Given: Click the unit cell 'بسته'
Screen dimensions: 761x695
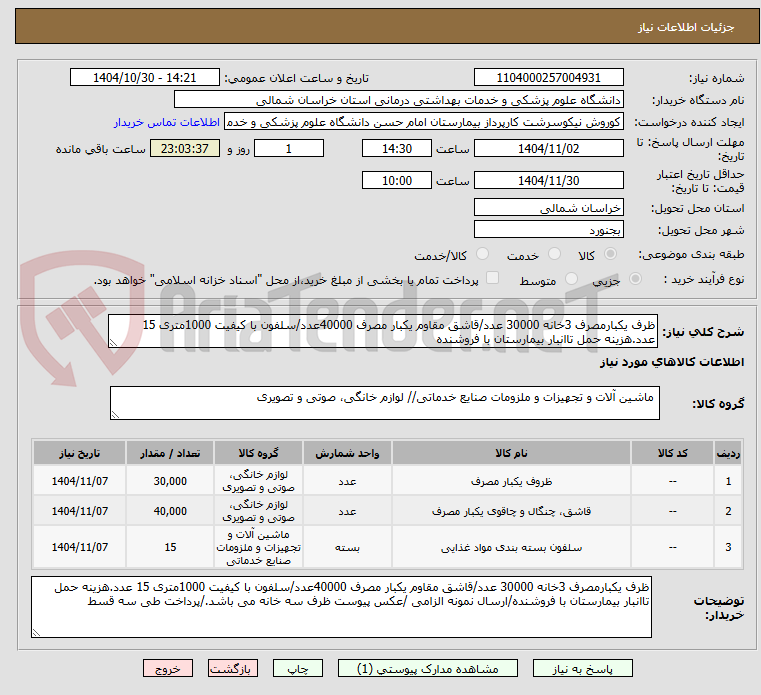Looking at the screenshot, I should [347, 547].
